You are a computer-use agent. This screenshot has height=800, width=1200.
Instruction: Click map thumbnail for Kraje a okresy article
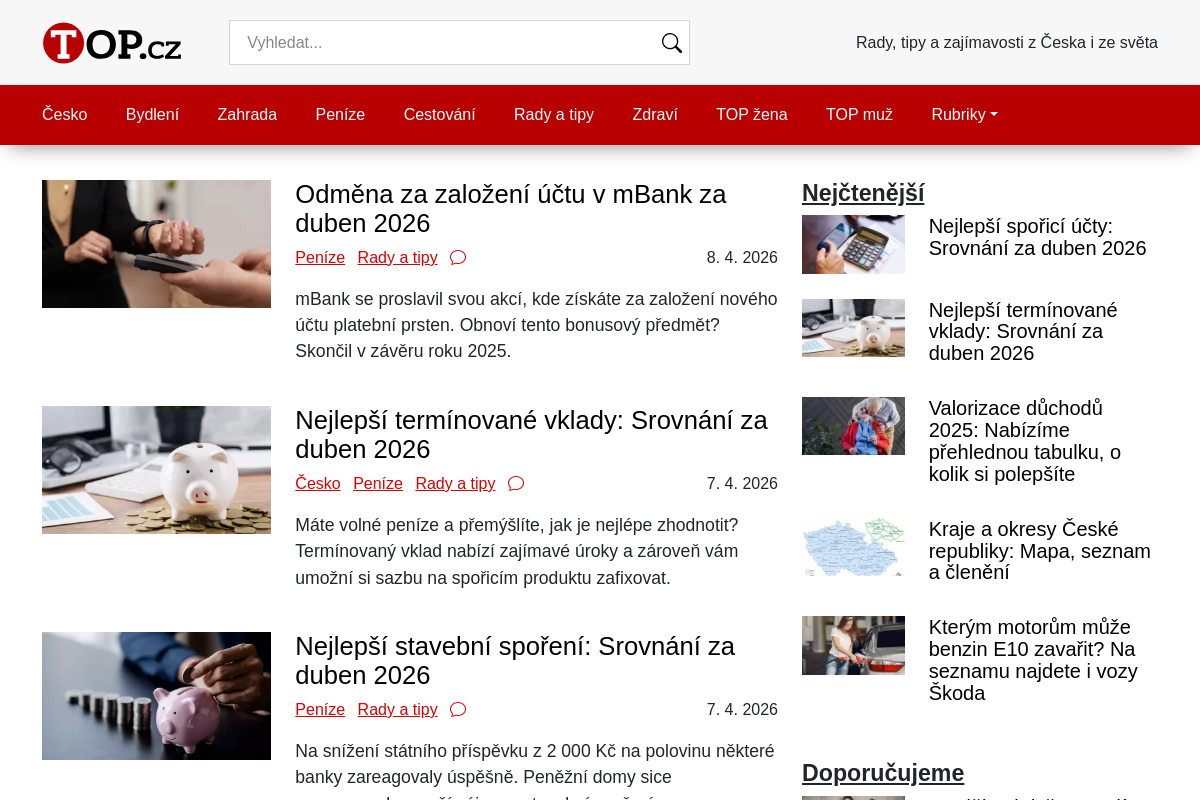853,546
